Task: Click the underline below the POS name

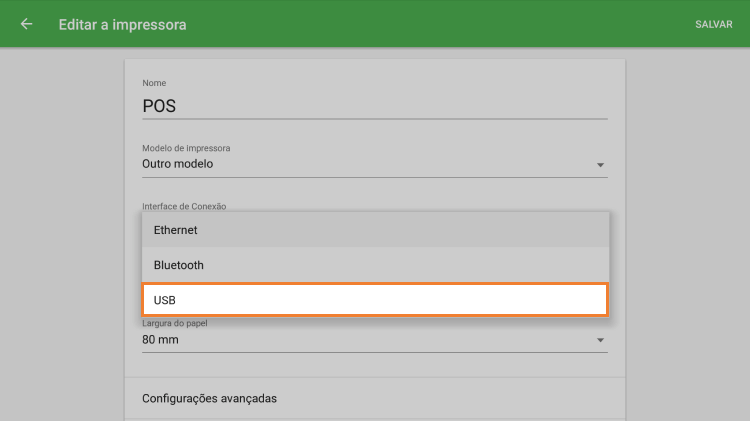Action: click(374, 118)
